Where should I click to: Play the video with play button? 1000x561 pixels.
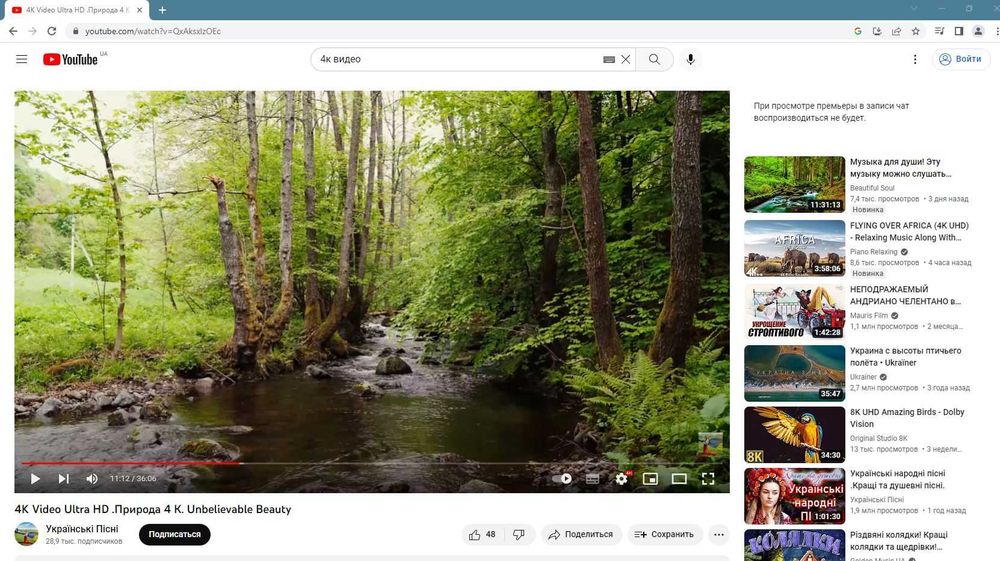tap(35, 478)
